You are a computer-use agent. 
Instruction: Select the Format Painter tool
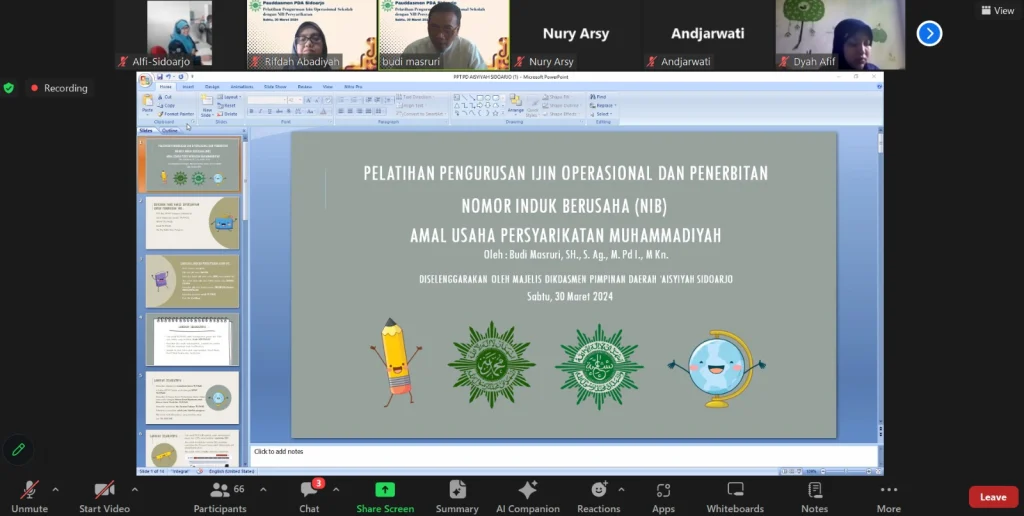tap(176, 114)
